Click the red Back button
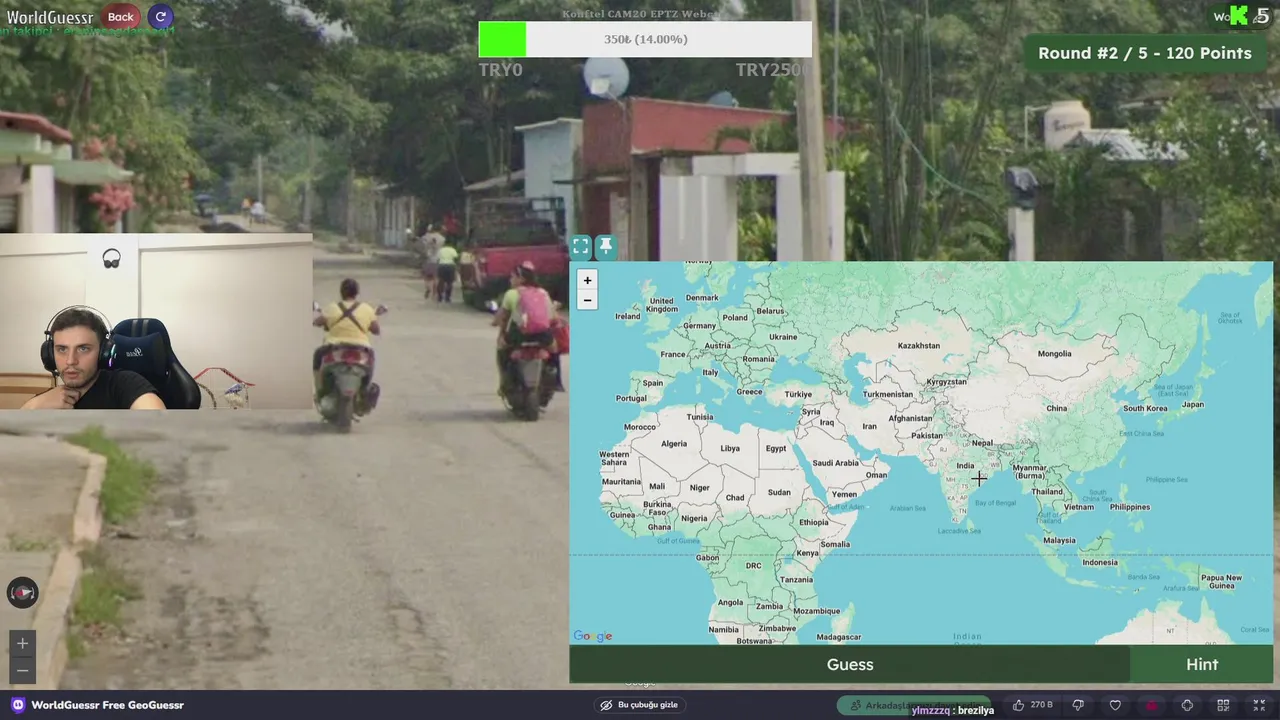The width and height of the screenshot is (1280, 720). 121,16
